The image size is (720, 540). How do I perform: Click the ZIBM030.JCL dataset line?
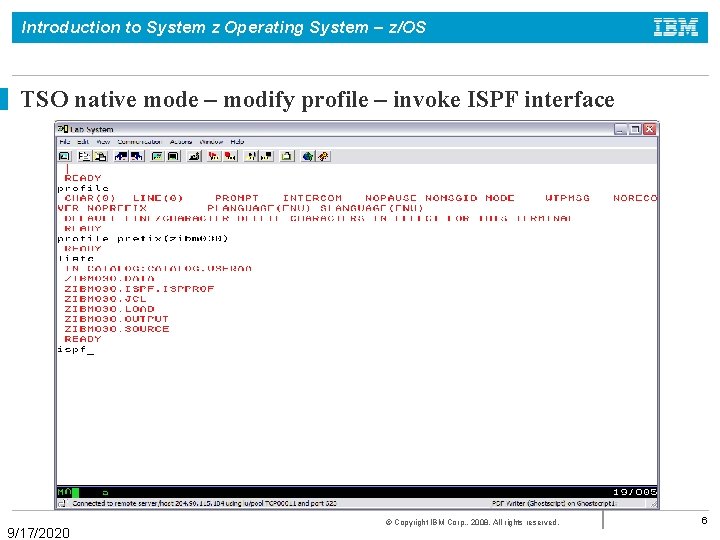[x=105, y=299]
